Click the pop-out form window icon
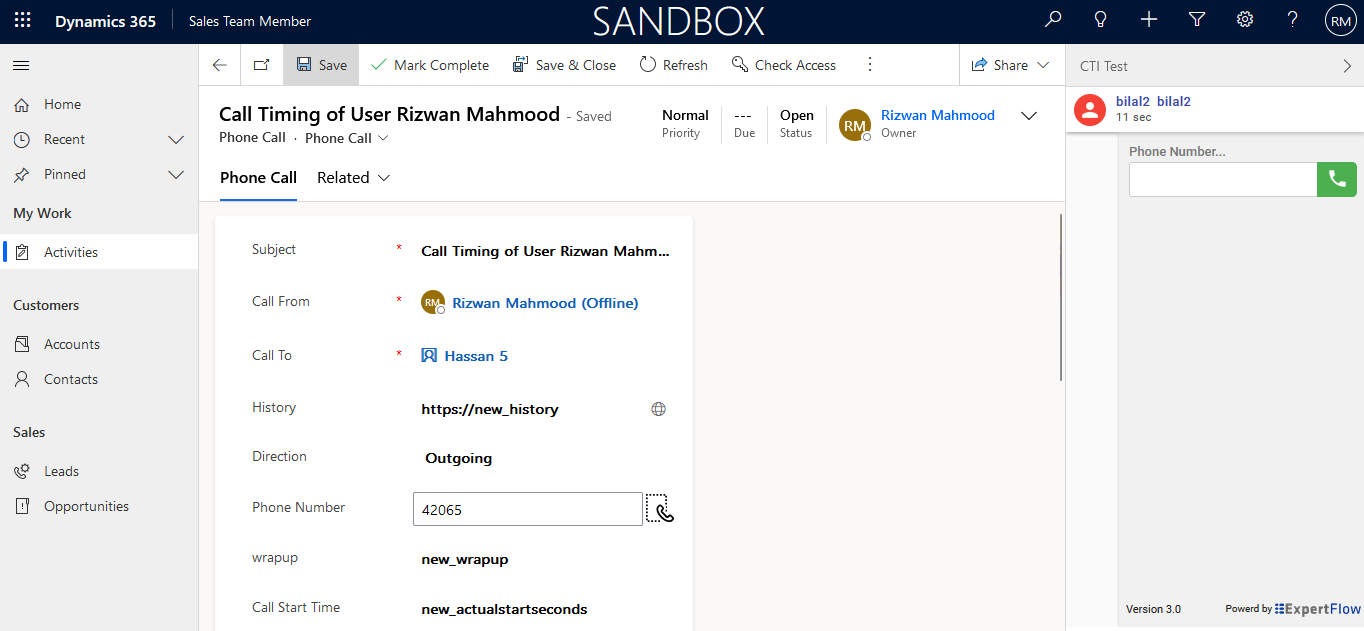The width and height of the screenshot is (1364, 631). pyautogui.click(x=261, y=65)
